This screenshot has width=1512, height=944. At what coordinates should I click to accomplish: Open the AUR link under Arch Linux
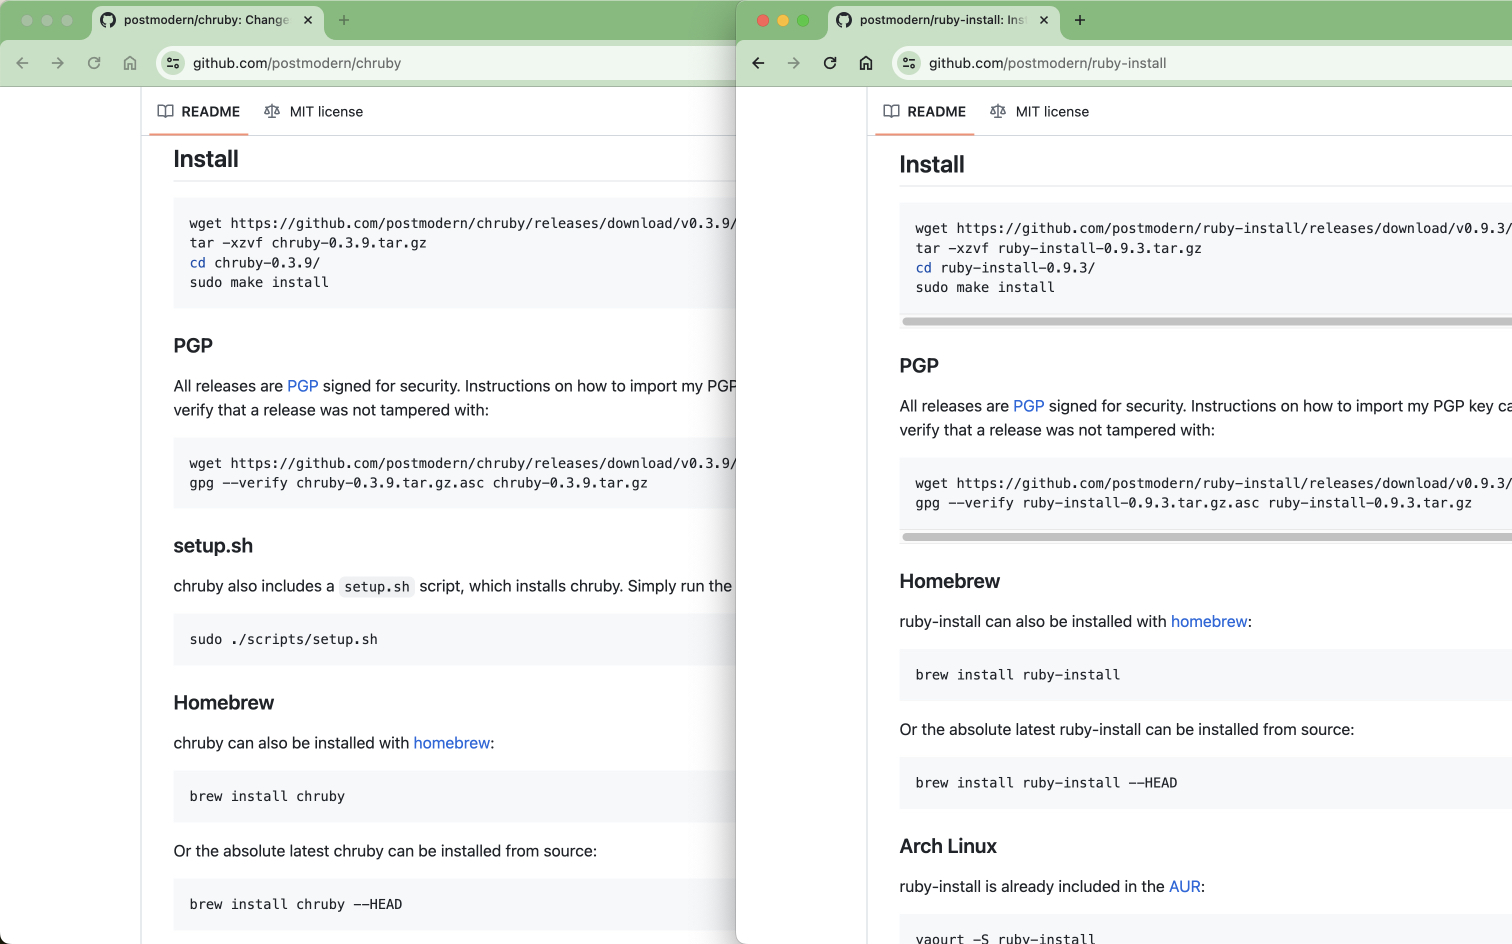coord(1184,886)
